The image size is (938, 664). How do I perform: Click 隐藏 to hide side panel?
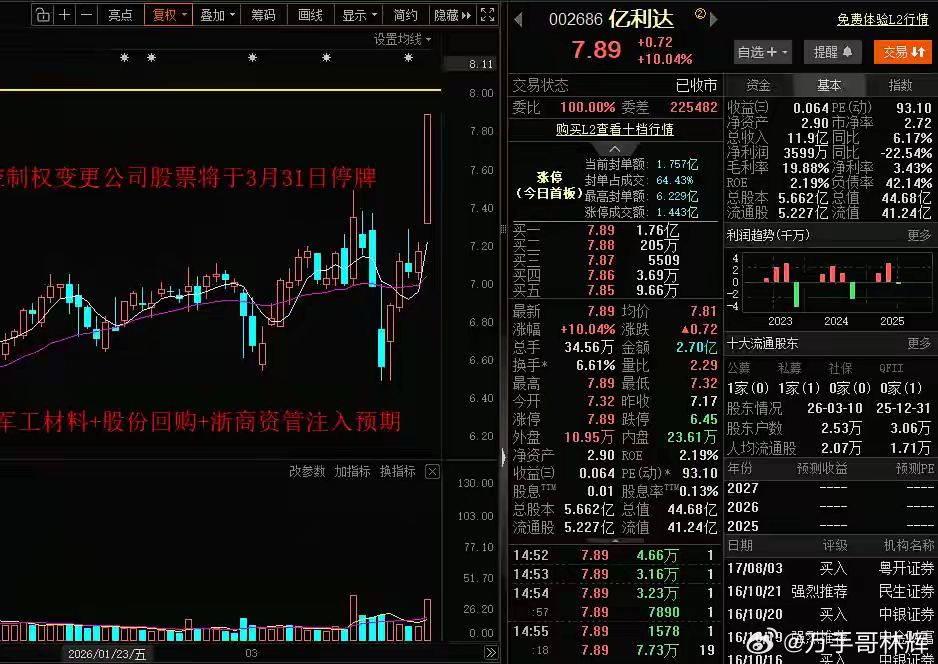tap(452, 15)
